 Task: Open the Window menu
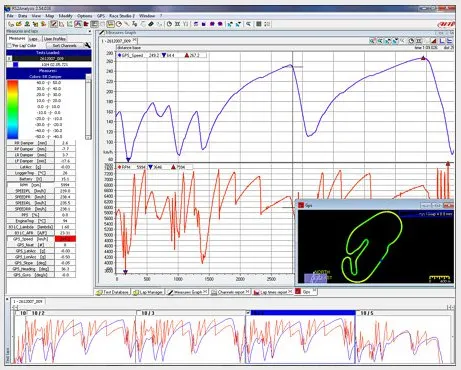tap(147, 16)
